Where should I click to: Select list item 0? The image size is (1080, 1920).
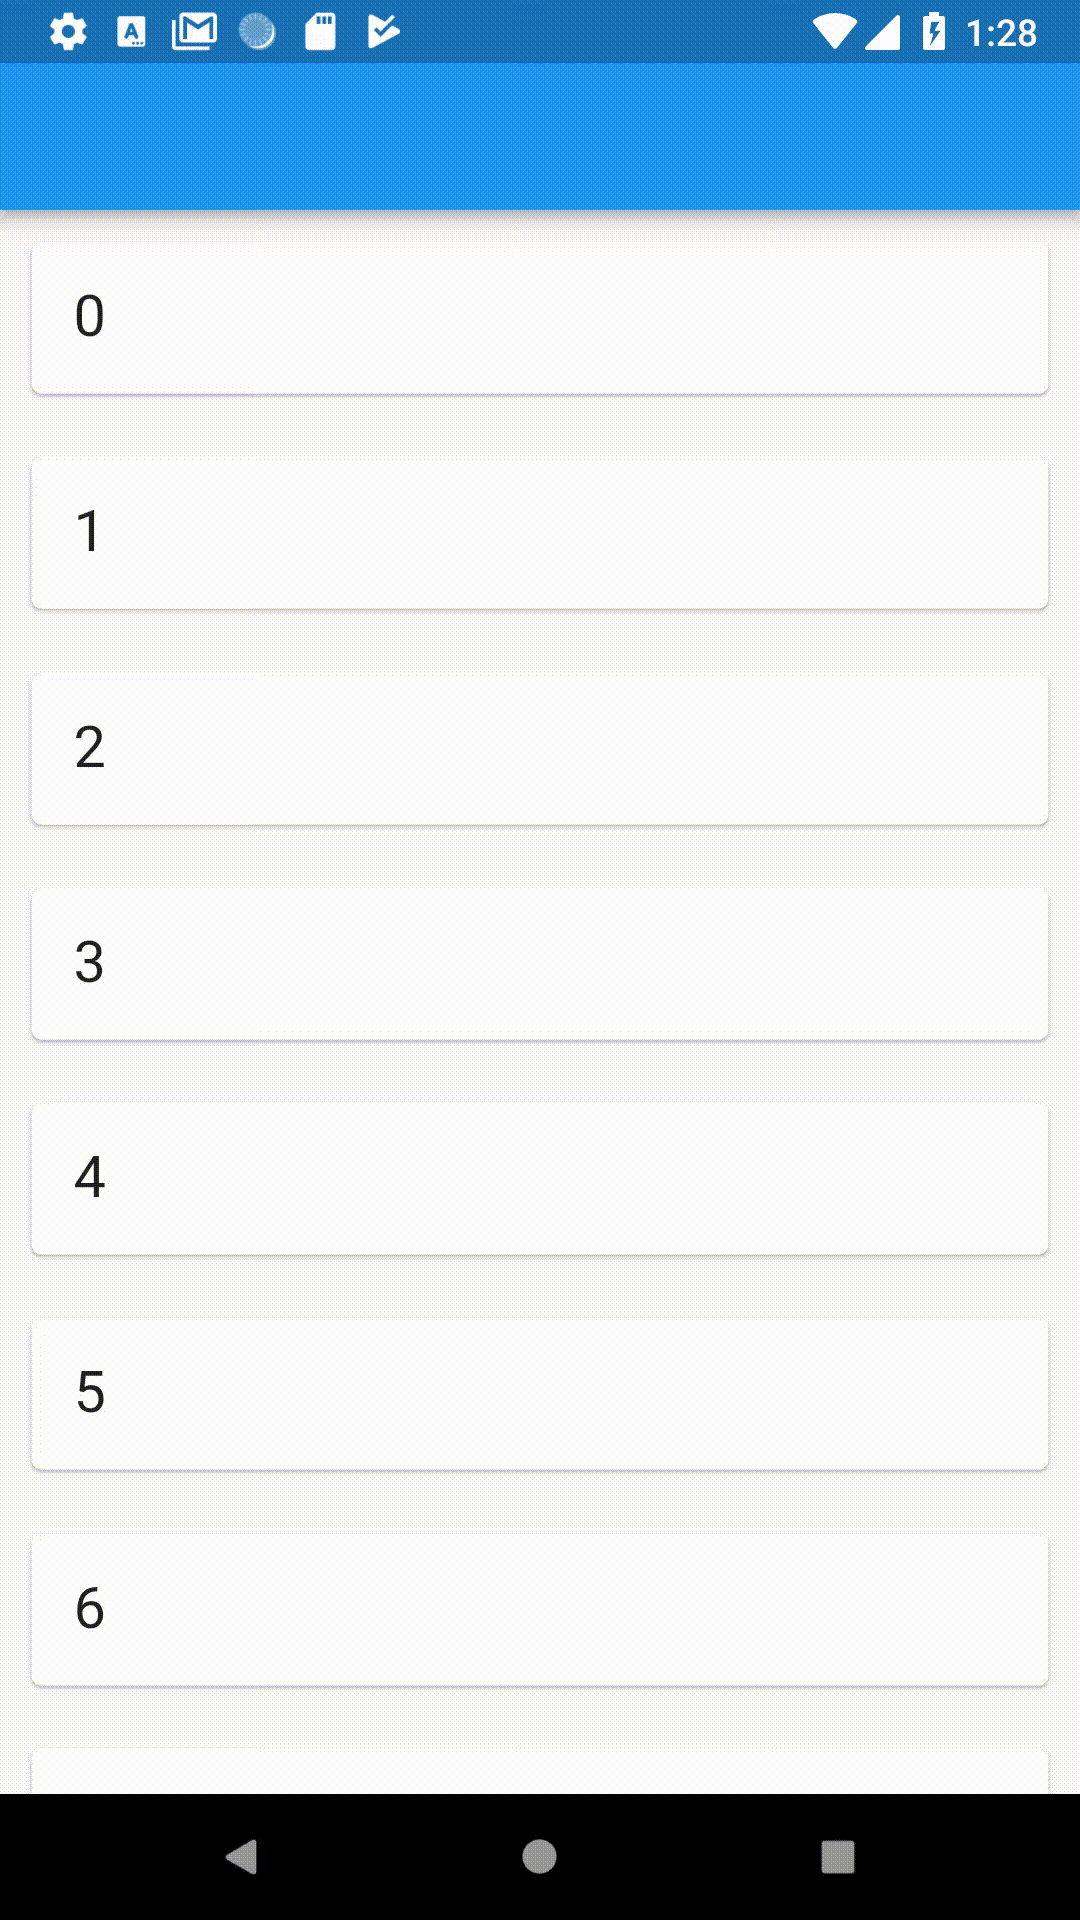540,316
